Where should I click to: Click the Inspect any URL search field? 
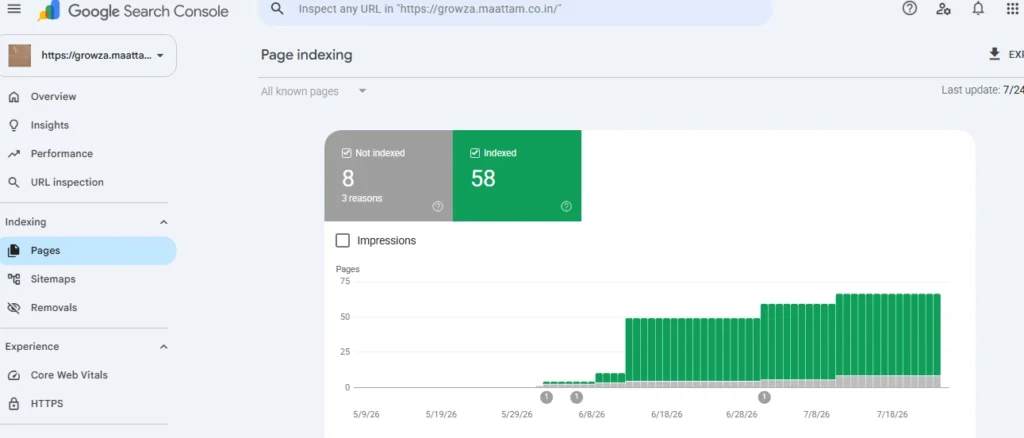pos(515,9)
